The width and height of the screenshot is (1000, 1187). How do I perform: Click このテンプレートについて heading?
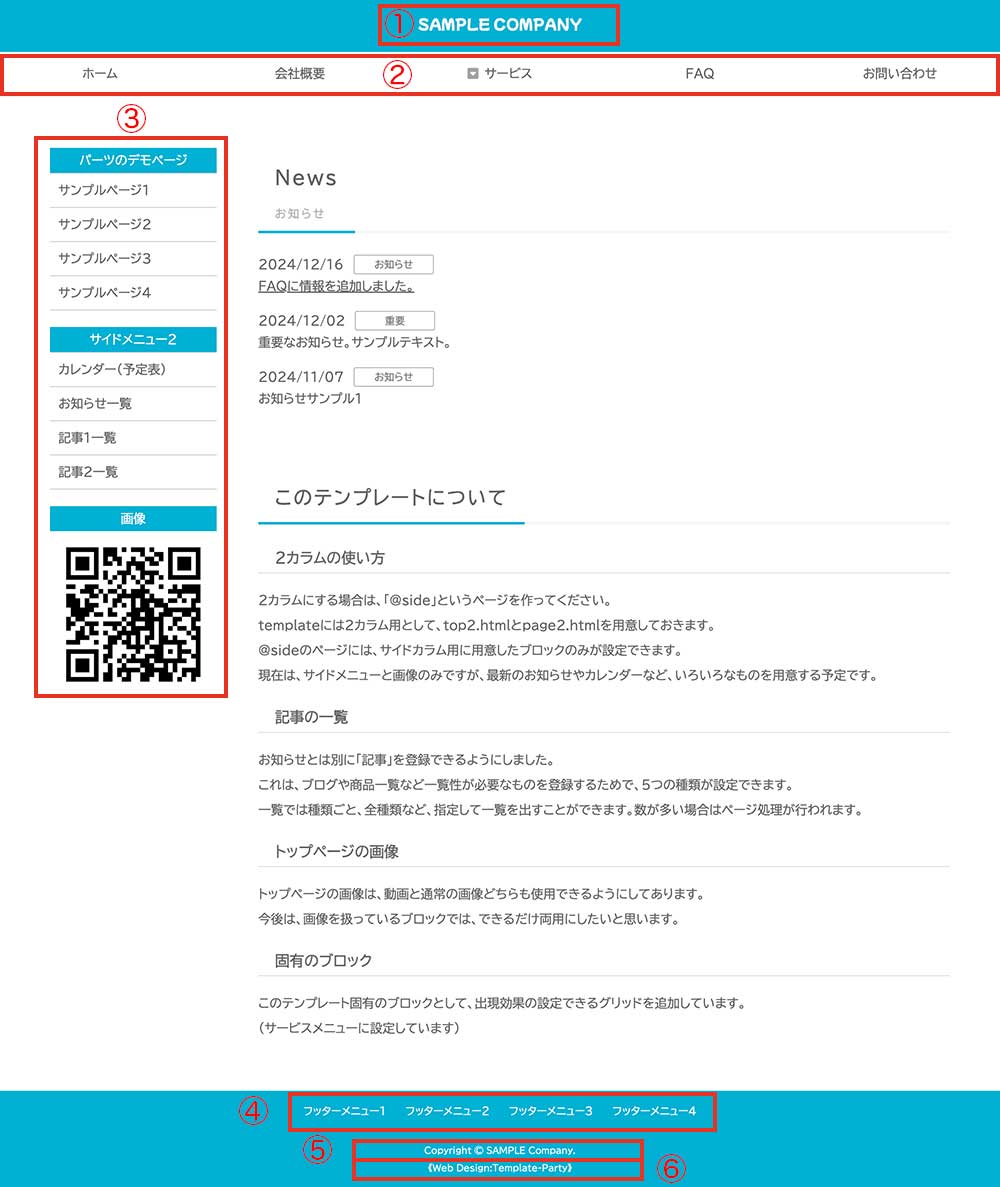click(390, 497)
